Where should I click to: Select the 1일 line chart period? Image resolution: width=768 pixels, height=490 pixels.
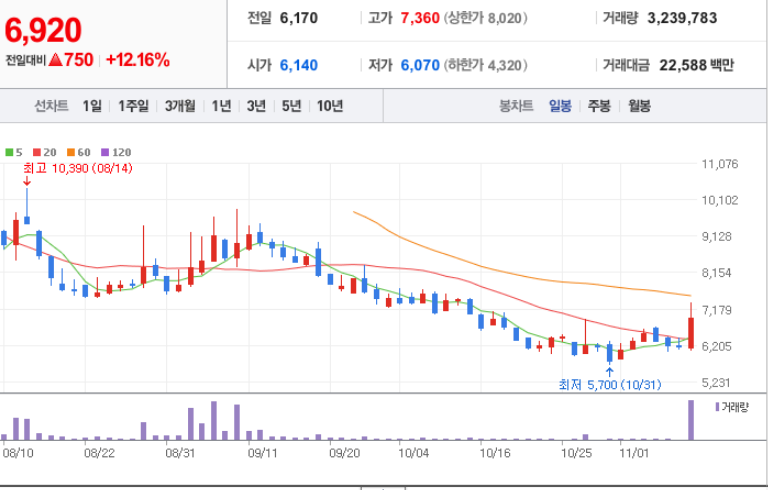(x=92, y=106)
